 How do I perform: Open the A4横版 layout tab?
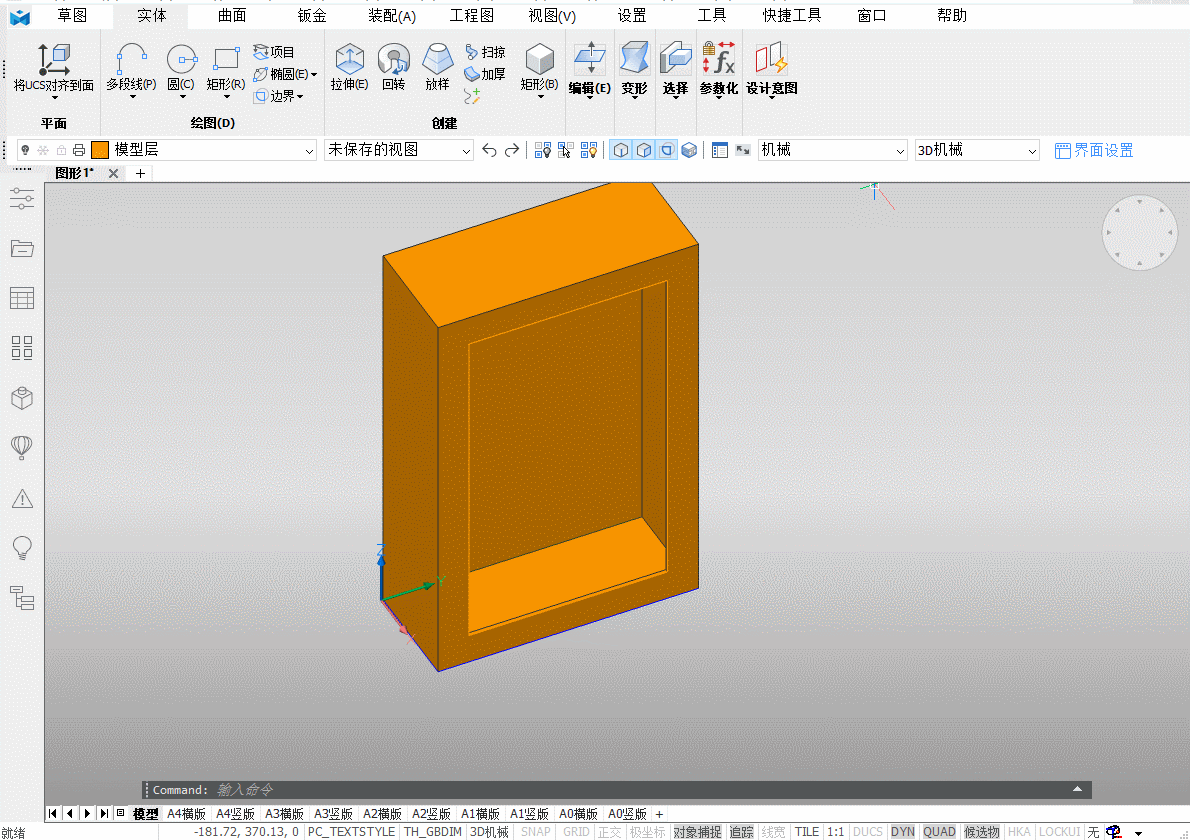click(186, 814)
